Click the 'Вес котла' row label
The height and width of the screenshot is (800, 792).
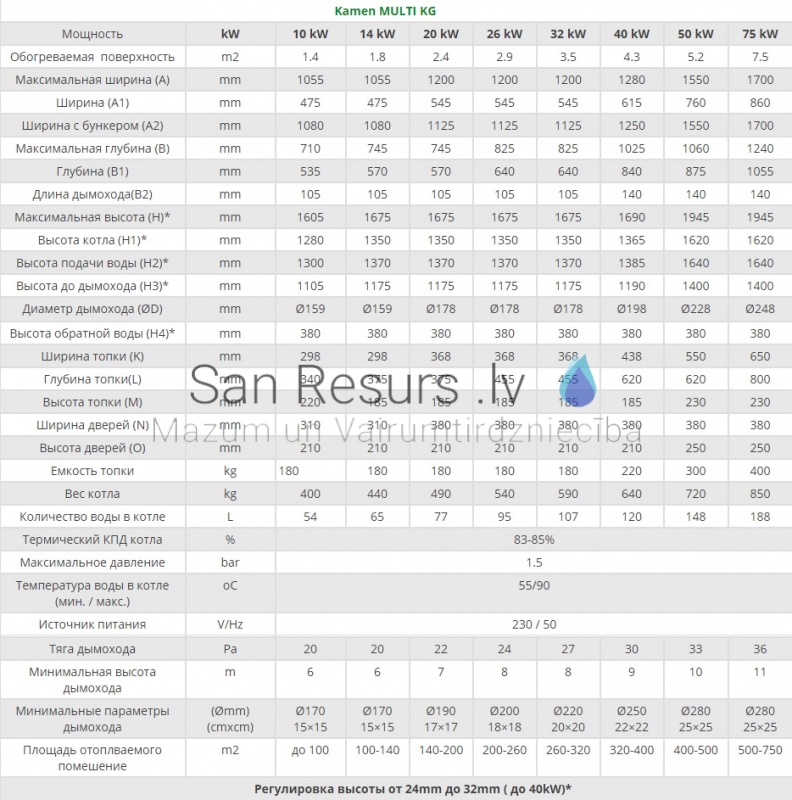click(x=92, y=494)
